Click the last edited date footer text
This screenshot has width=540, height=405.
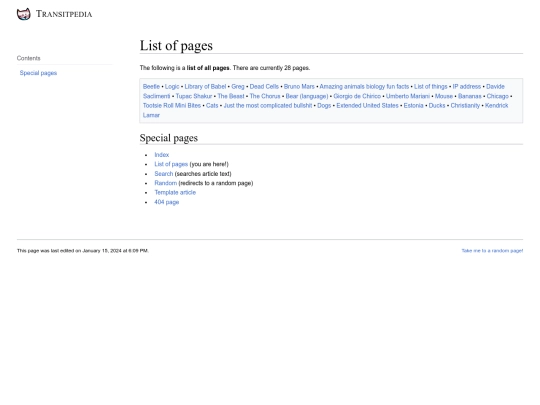tap(83, 251)
